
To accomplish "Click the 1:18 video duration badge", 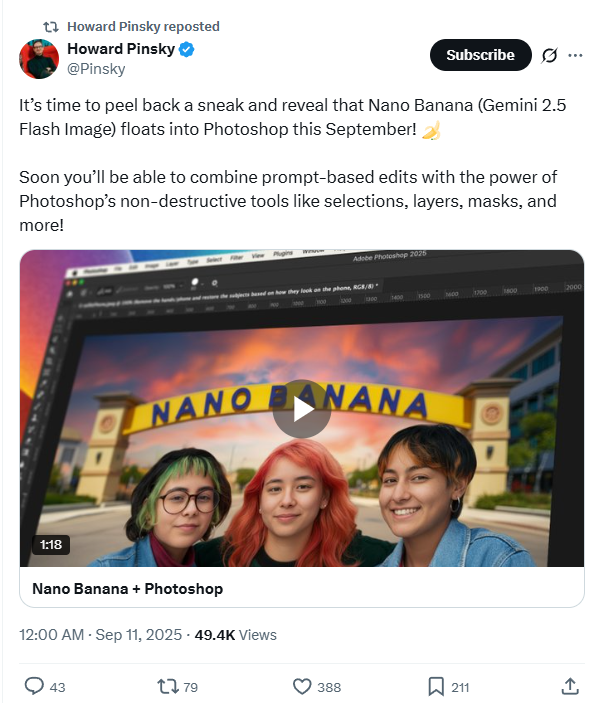I will (51, 545).
